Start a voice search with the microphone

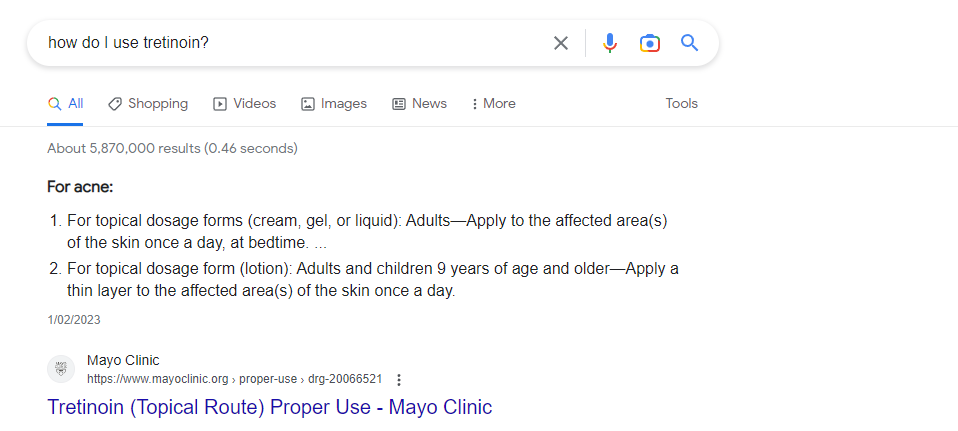click(x=610, y=43)
